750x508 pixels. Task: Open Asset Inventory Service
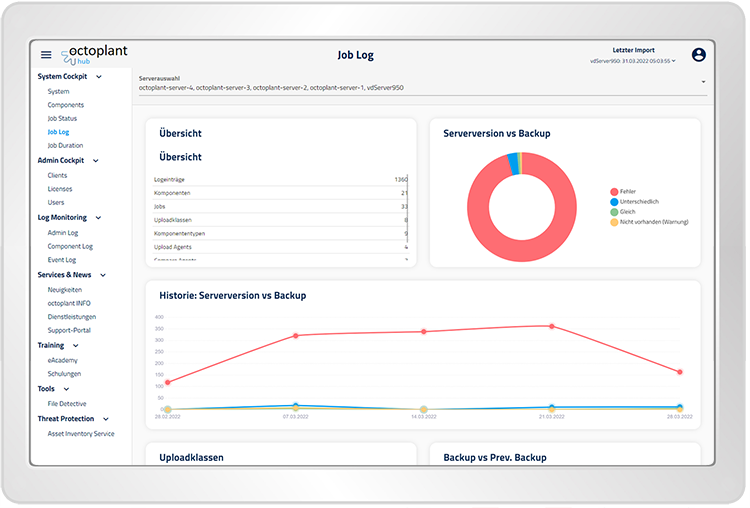tap(81, 434)
